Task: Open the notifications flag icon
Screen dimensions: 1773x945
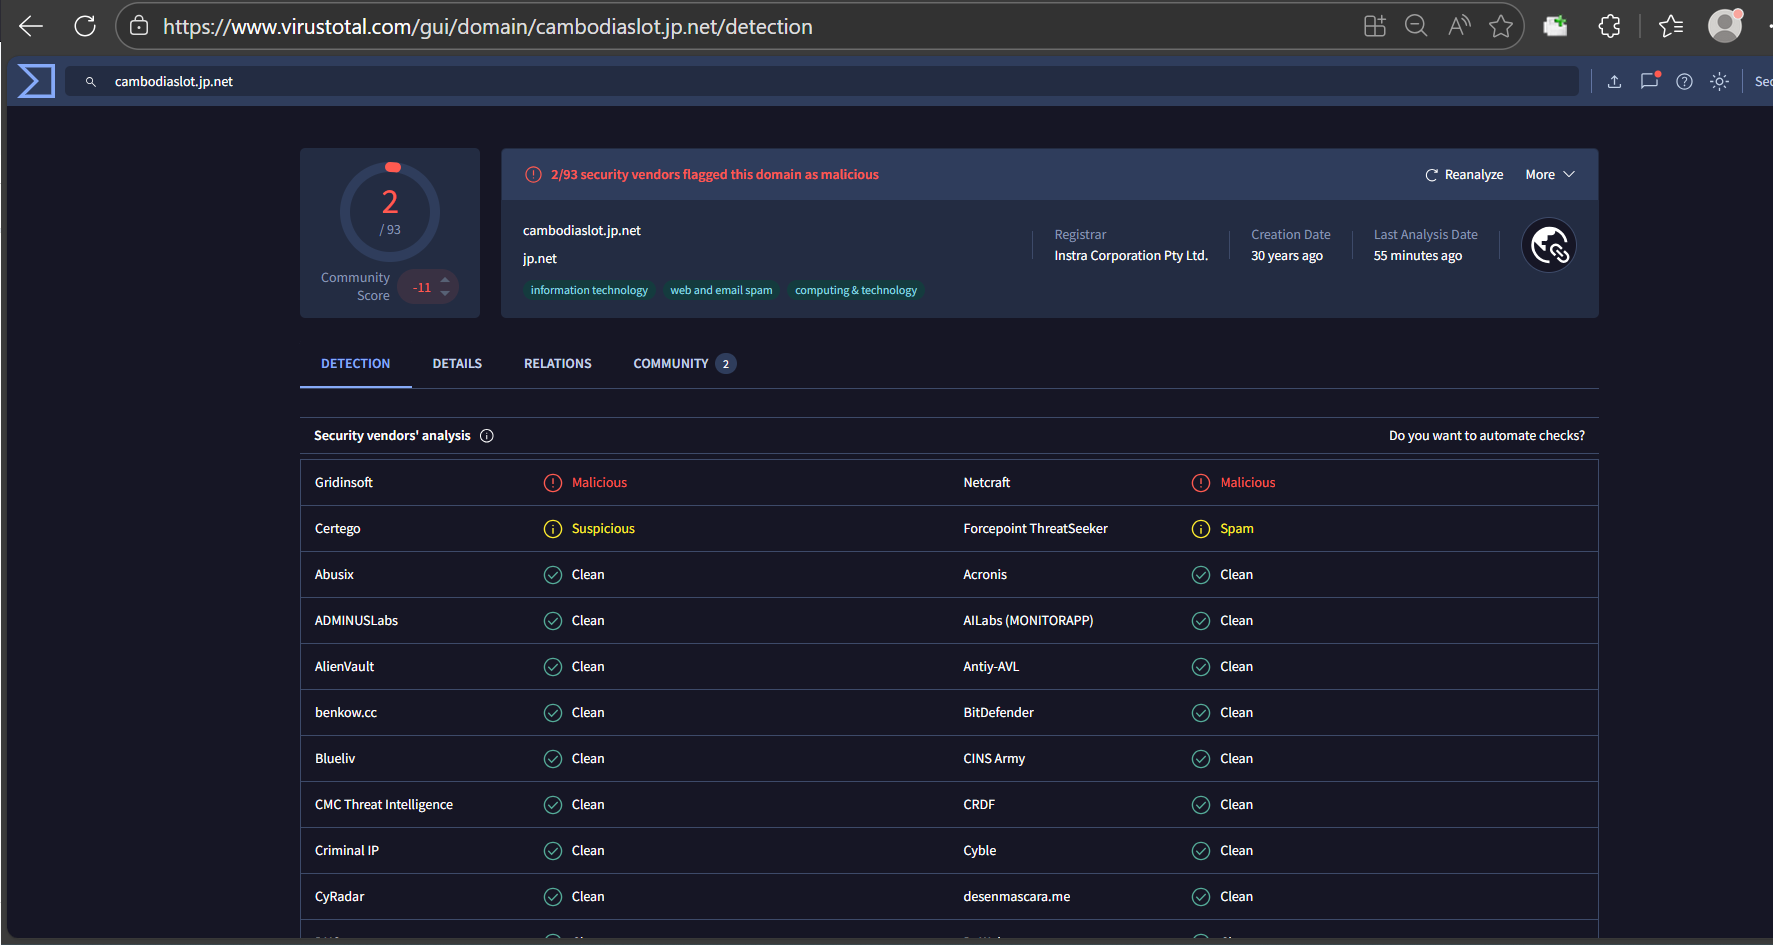Action: click(1649, 82)
